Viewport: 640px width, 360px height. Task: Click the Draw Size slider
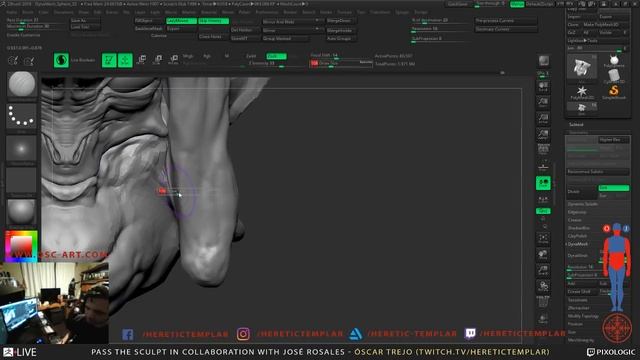(x=341, y=64)
